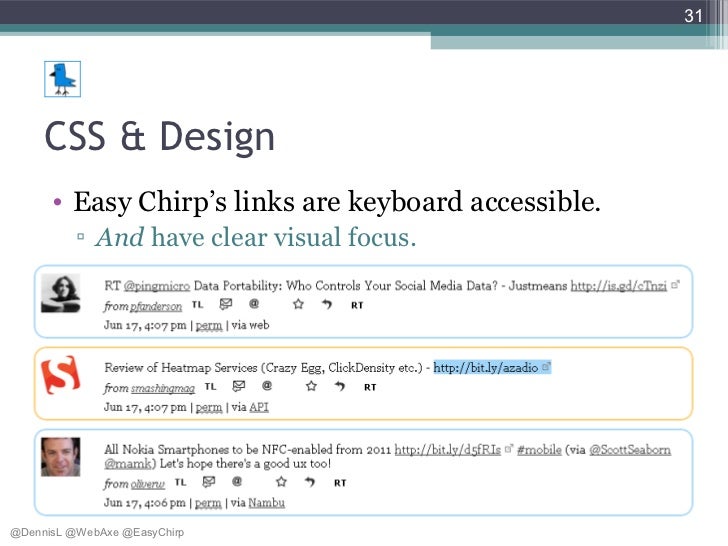728x546 pixels.
Task: Open the TL timeline icon in smashingmag's tweet
Action: (x=210, y=386)
